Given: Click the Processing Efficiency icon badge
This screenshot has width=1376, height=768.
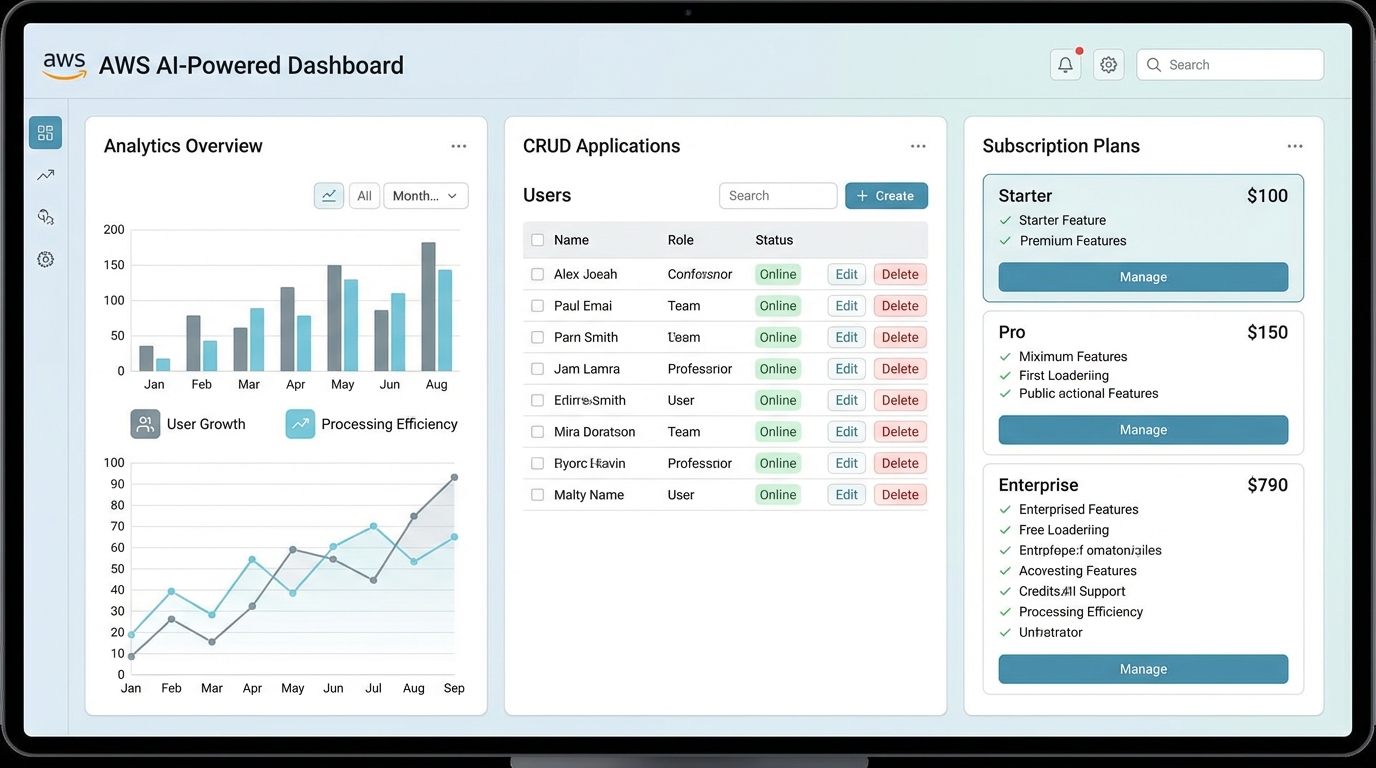Looking at the screenshot, I should point(299,423).
